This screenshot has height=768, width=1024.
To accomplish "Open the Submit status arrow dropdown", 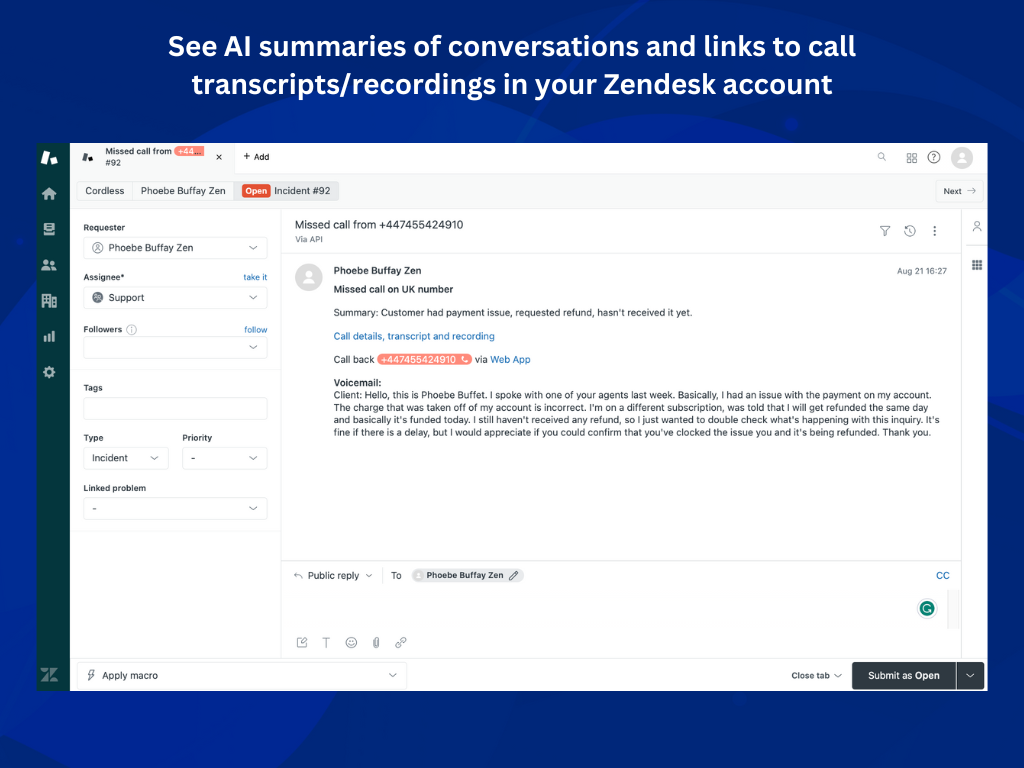I will click(970, 675).
